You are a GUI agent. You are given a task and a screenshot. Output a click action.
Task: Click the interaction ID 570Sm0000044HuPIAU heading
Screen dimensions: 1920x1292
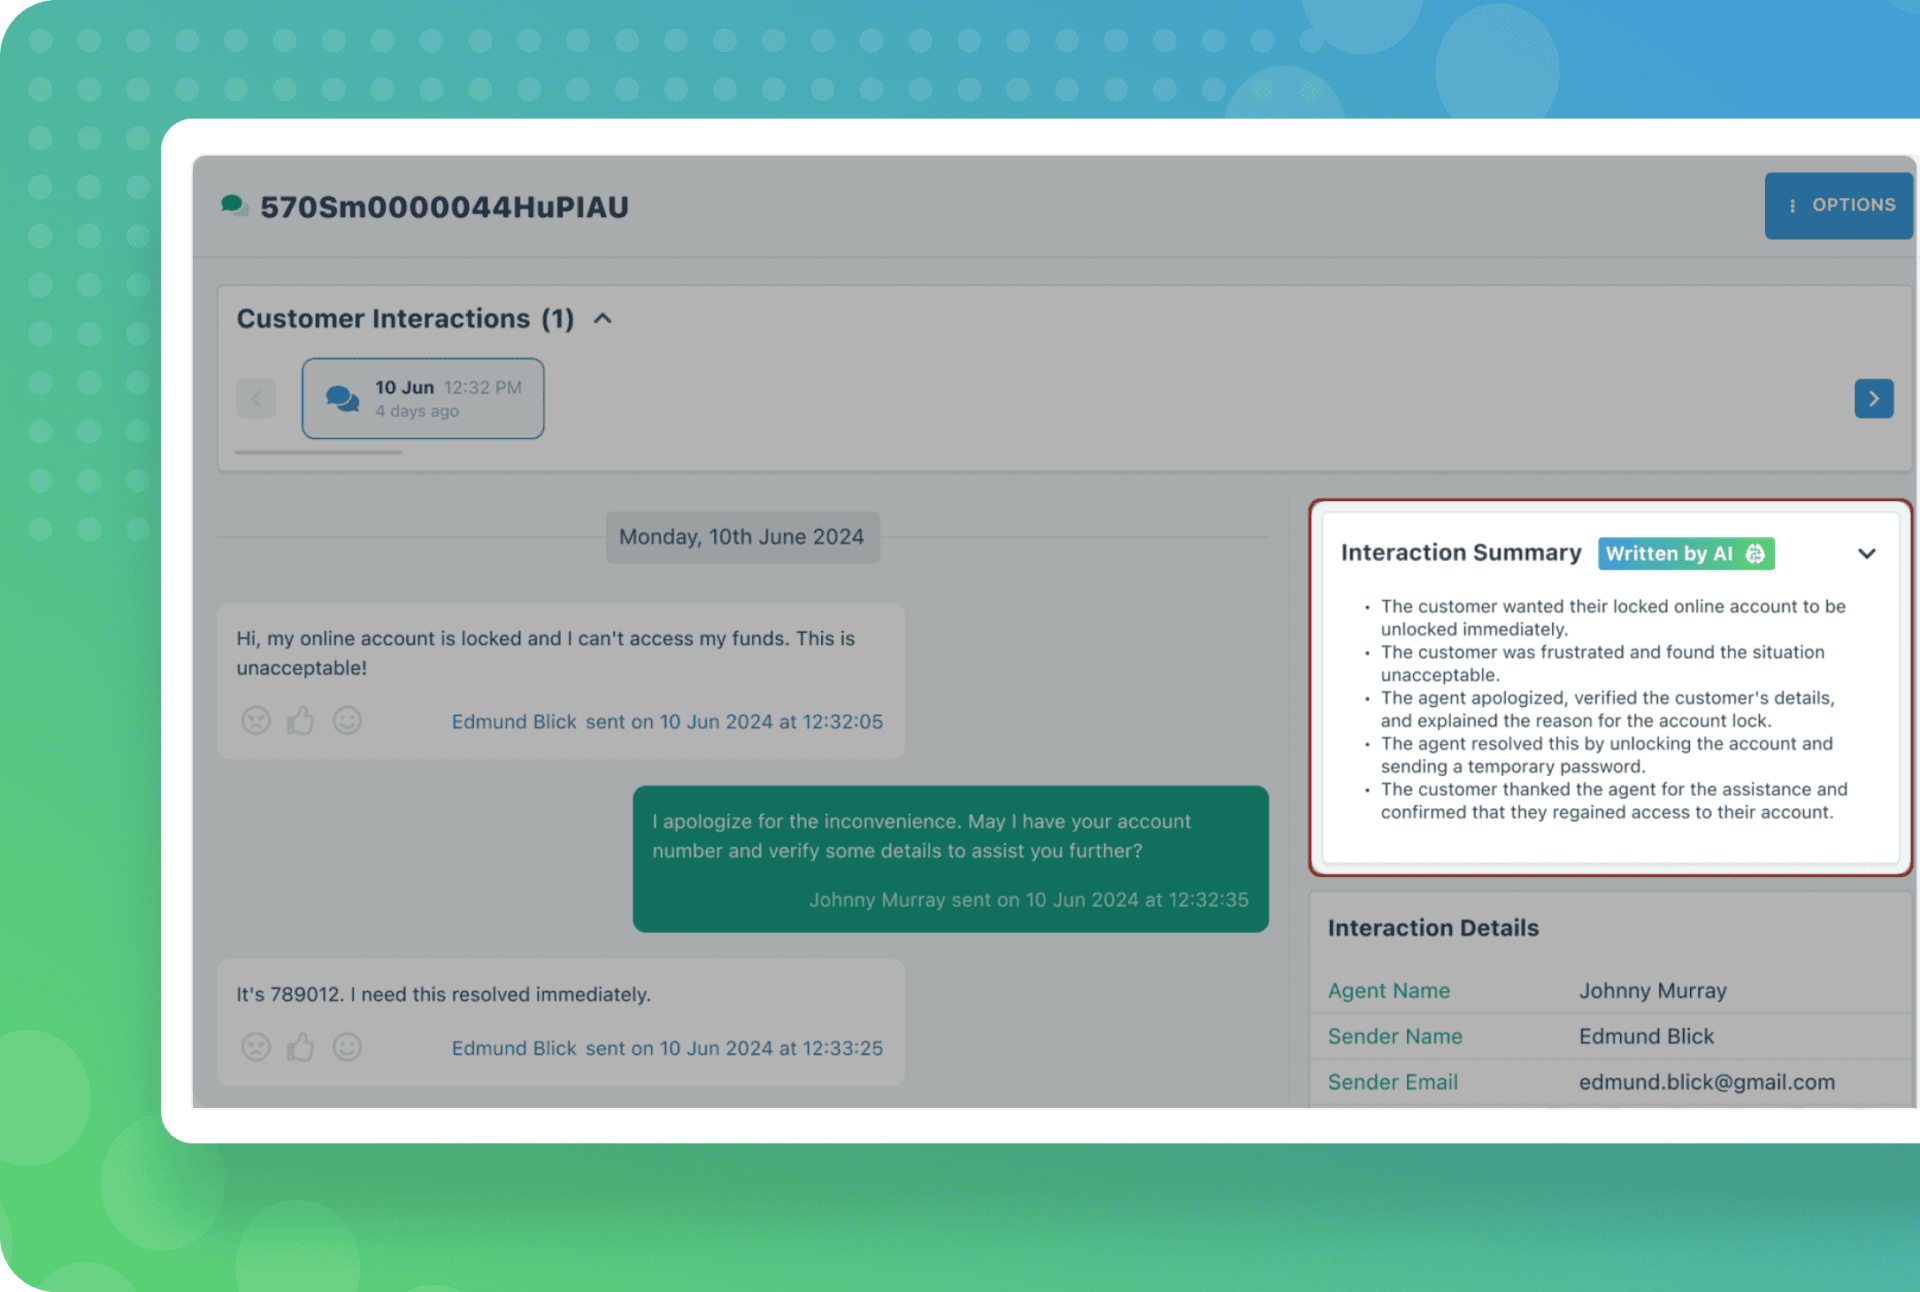445,207
